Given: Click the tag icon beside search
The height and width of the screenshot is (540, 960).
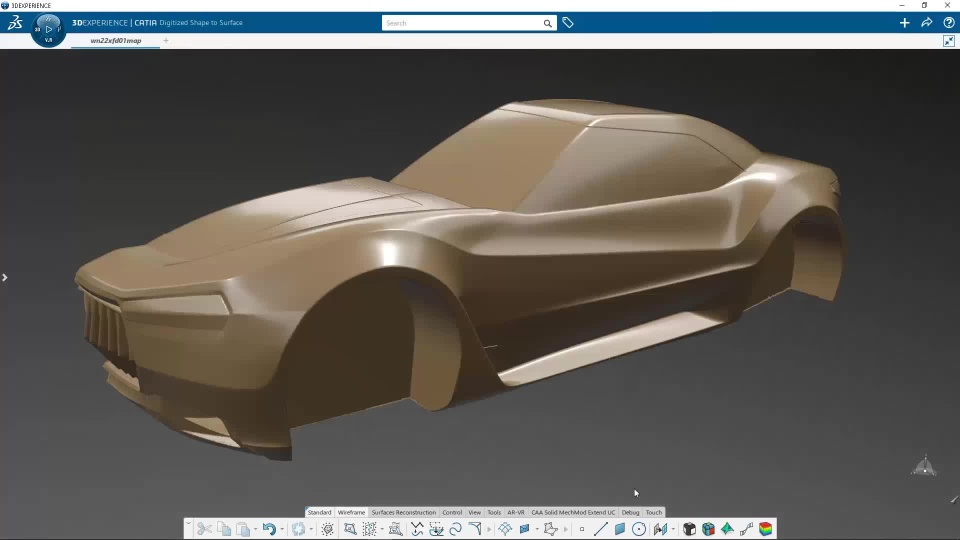Looking at the screenshot, I should [568, 23].
